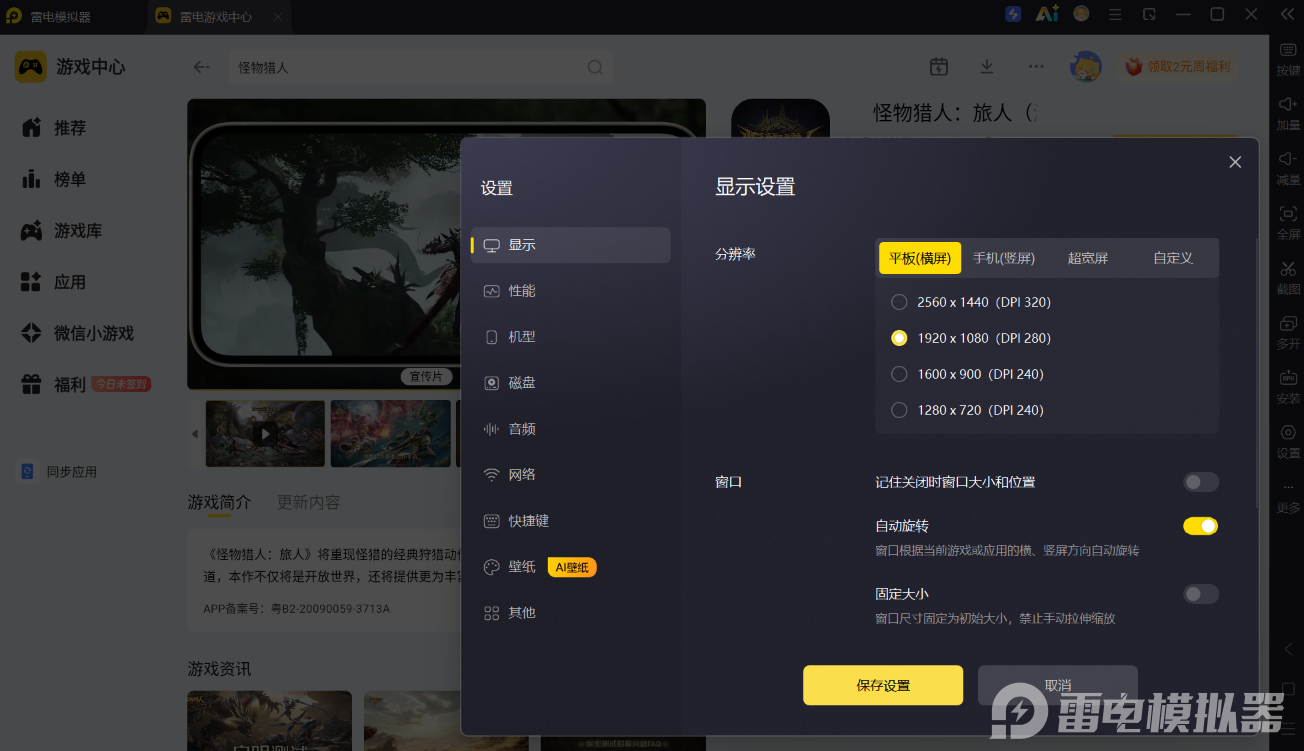
Task: Close the 雷电游戏中心 tab
Action: [x=278, y=17]
